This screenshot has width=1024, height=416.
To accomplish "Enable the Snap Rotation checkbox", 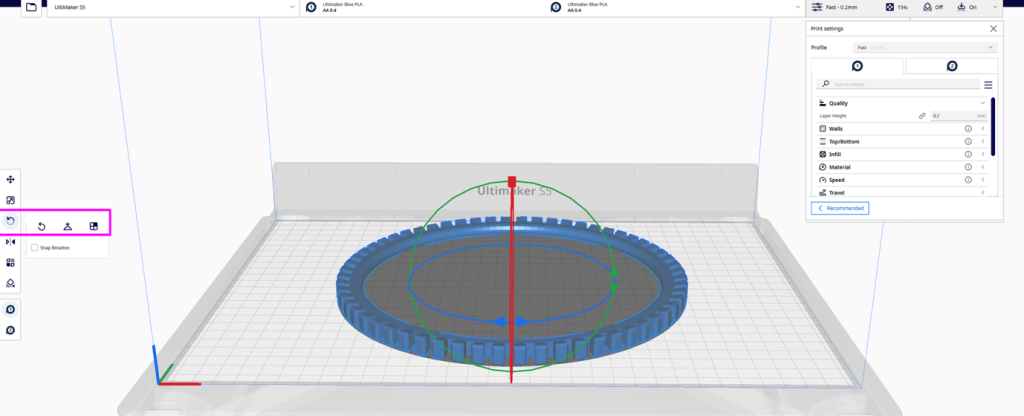I will tap(35, 248).
